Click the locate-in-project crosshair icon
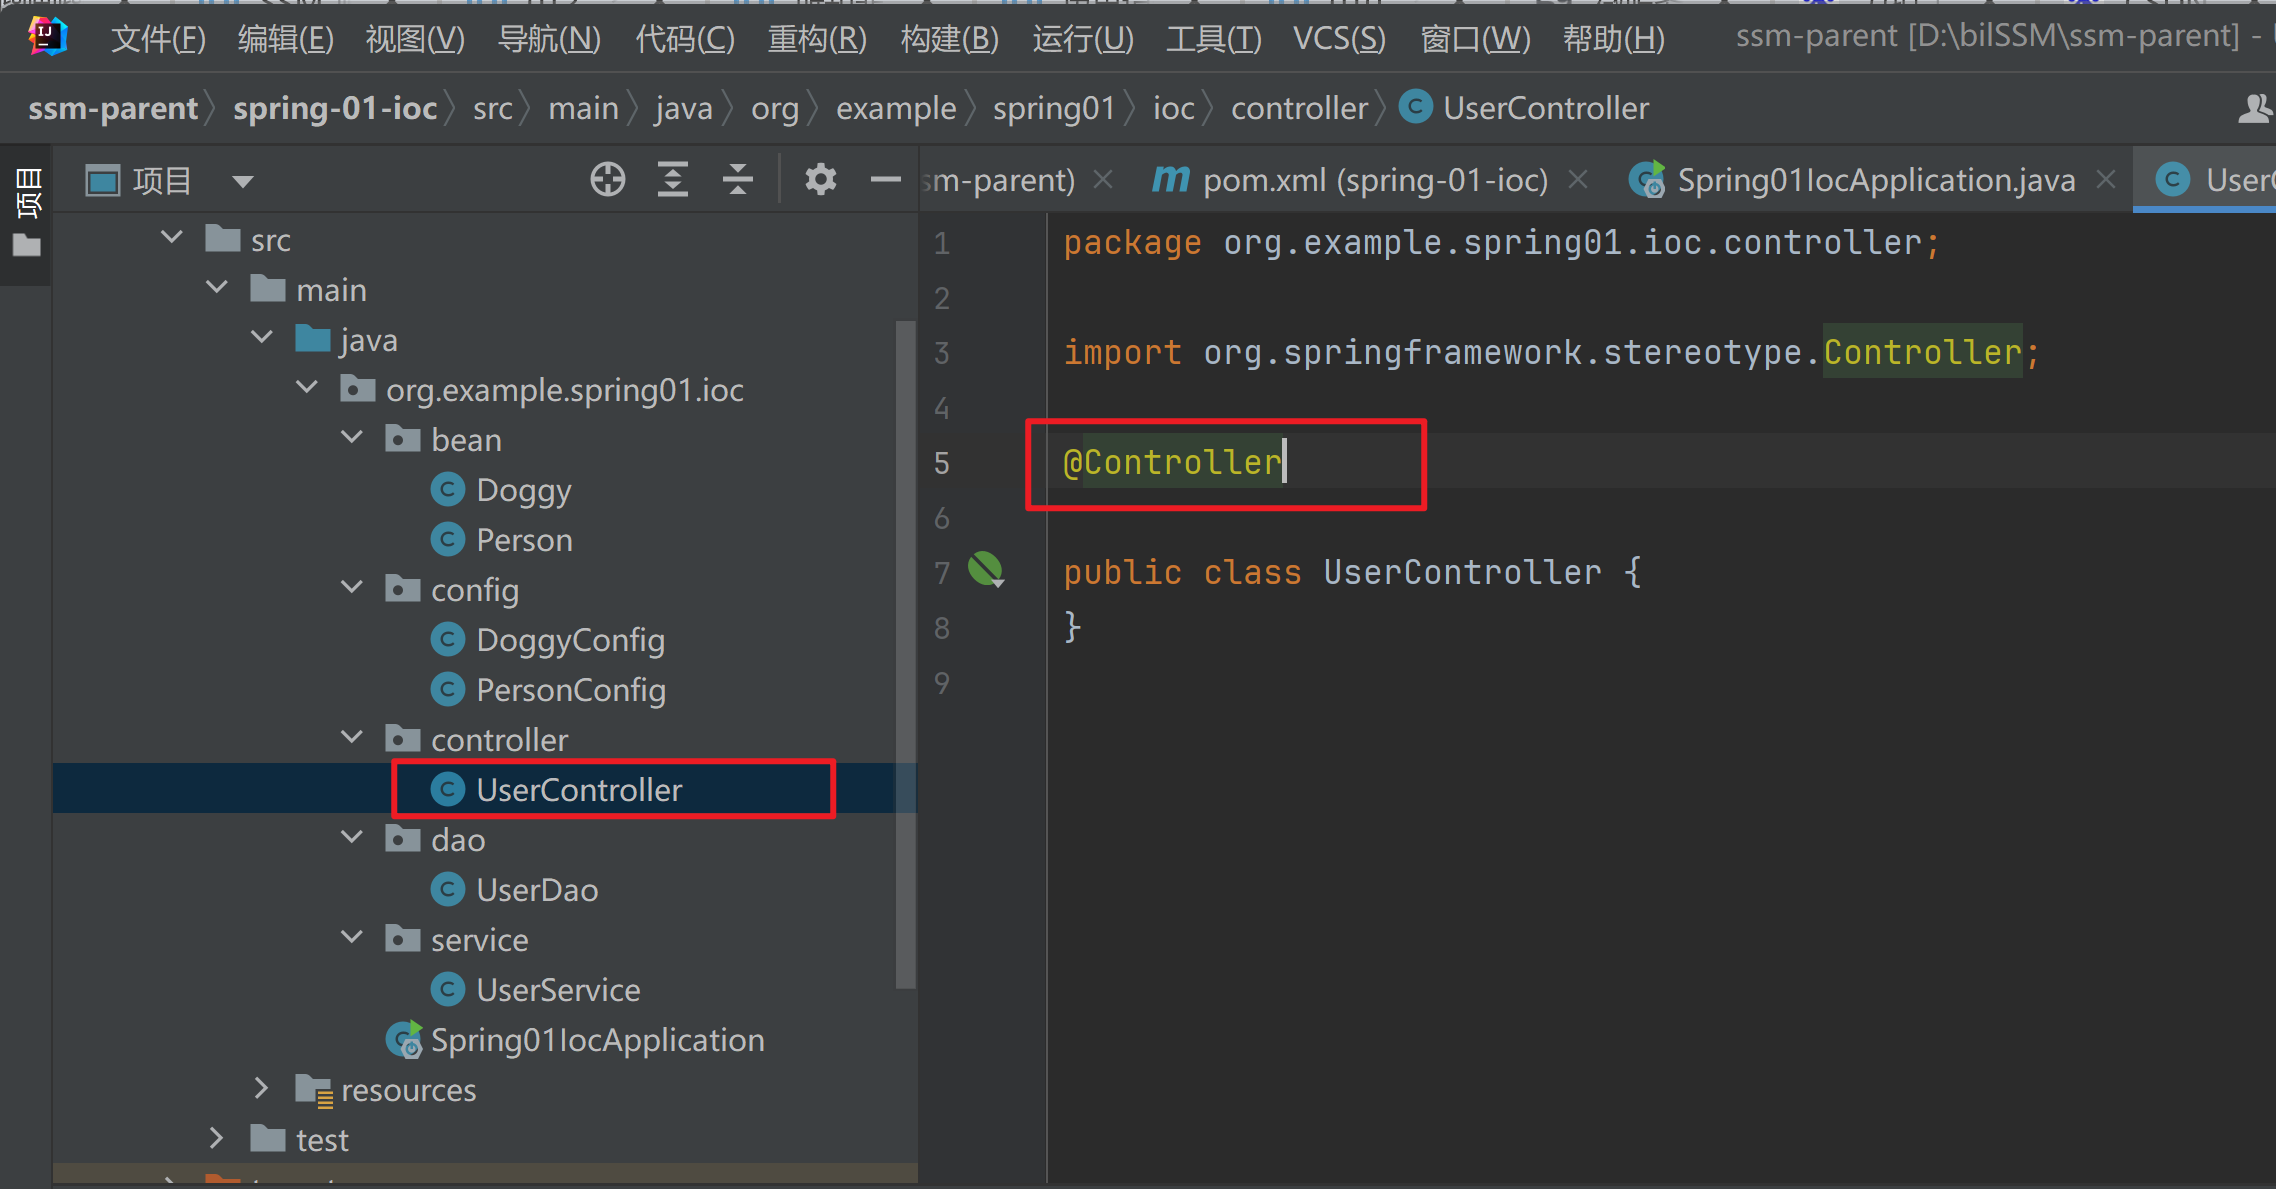 607,180
